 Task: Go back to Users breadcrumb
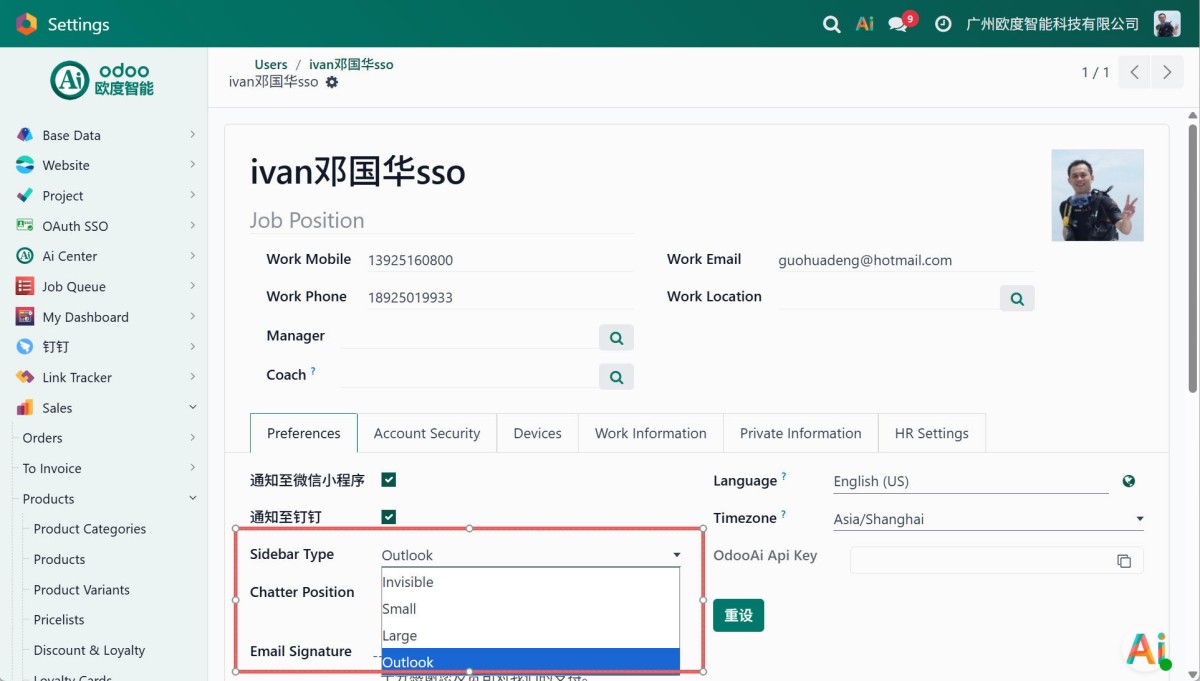click(271, 64)
